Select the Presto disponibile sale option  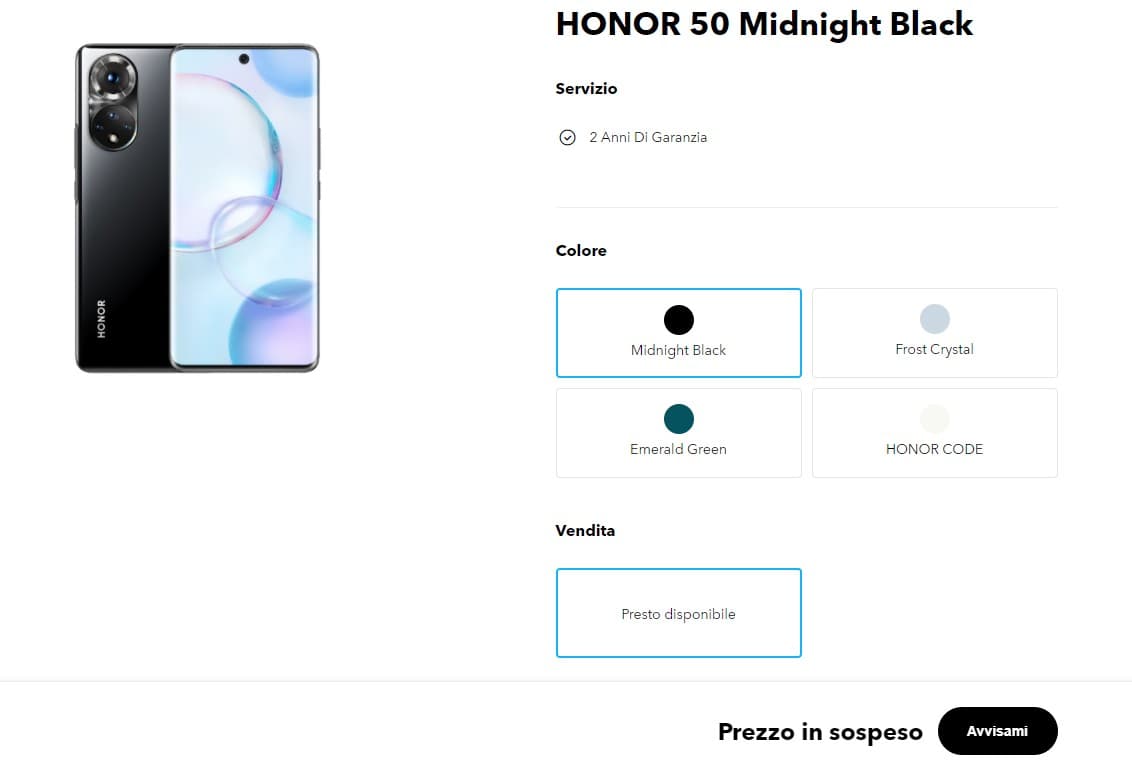(x=678, y=613)
